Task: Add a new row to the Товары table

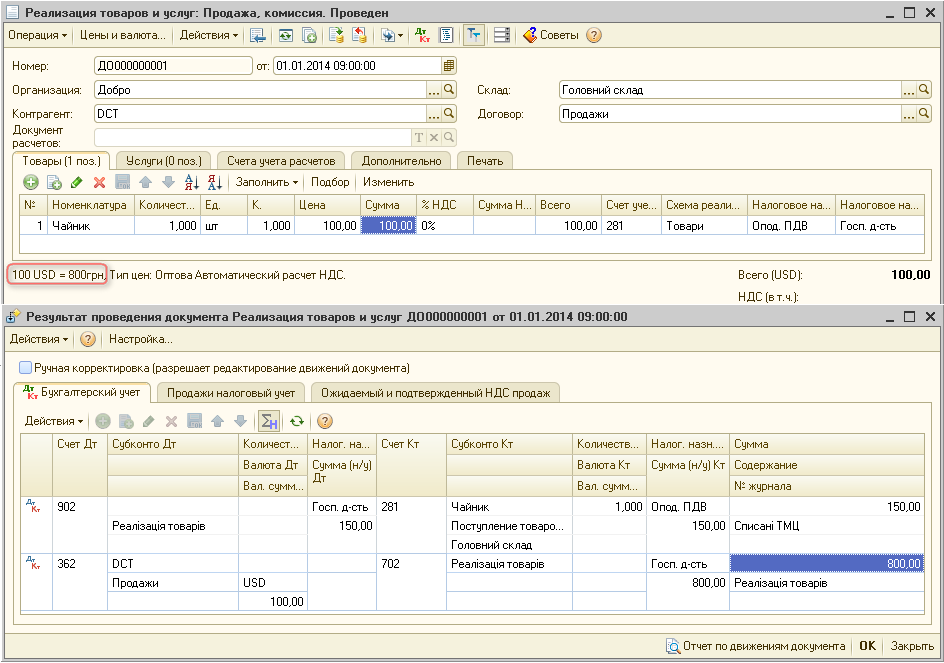Action: click(x=31, y=182)
